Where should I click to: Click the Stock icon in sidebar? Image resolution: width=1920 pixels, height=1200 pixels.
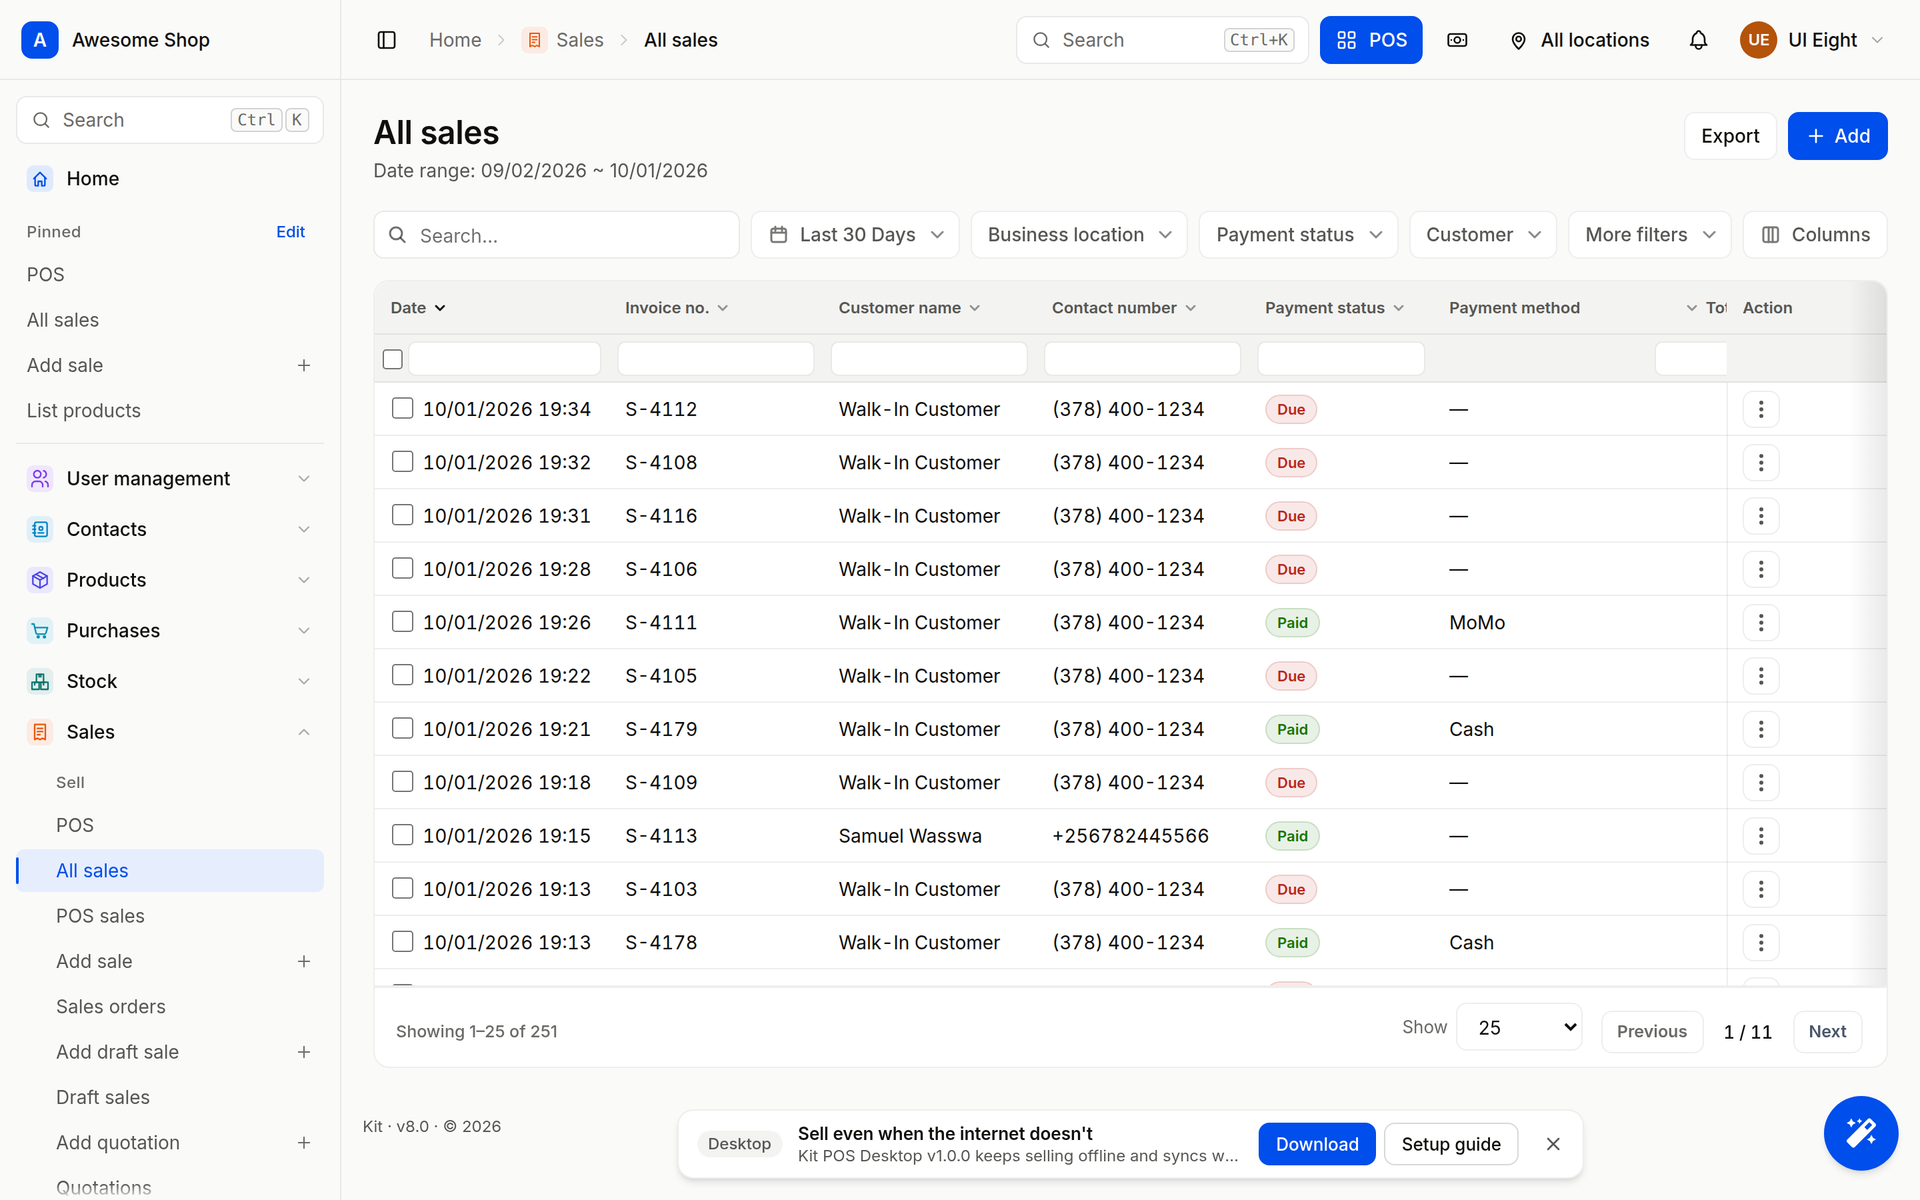pyautogui.click(x=40, y=681)
